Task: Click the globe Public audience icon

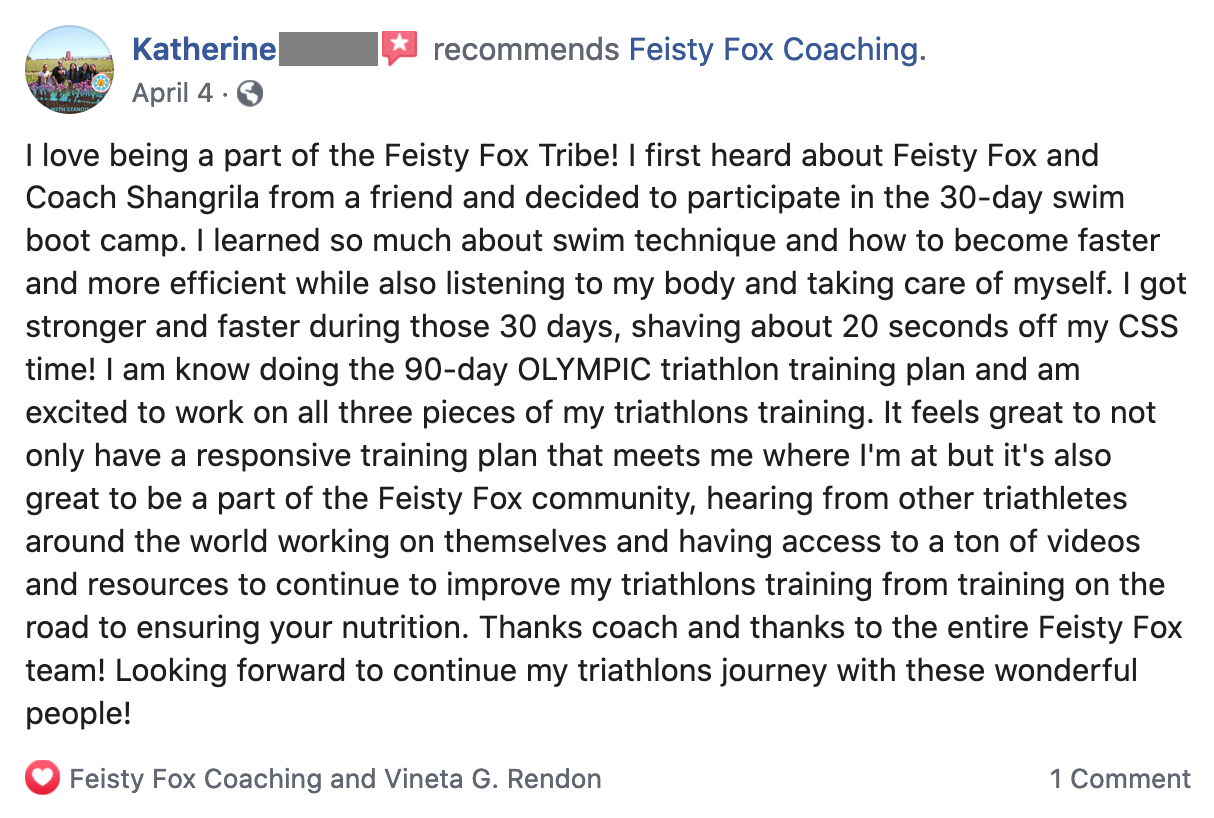Action: click(251, 94)
